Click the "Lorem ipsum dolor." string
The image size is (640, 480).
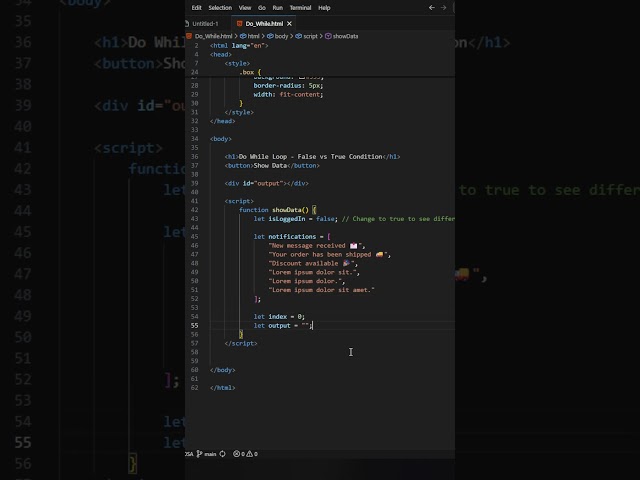click(305, 281)
